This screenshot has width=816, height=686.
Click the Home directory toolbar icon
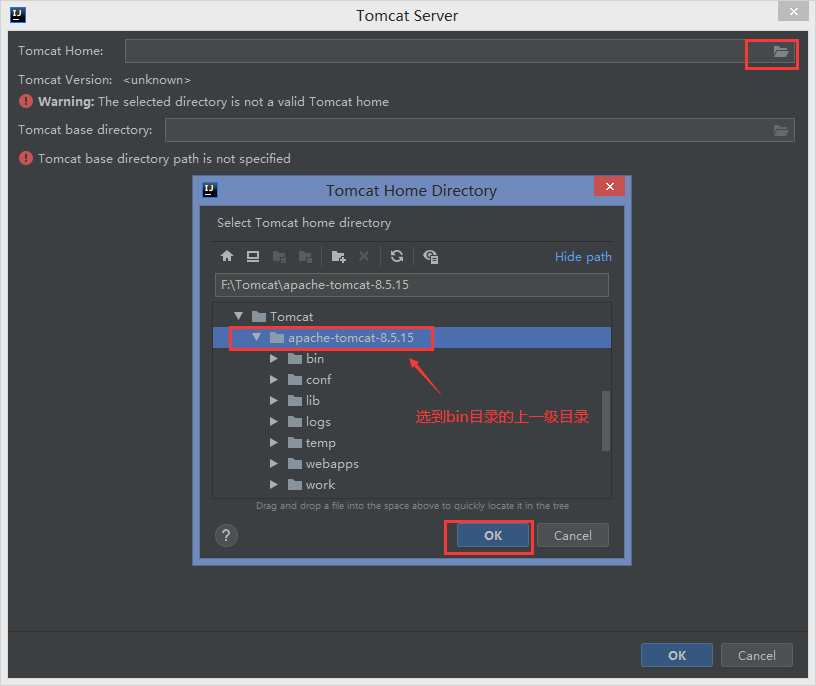tap(227, 256)
